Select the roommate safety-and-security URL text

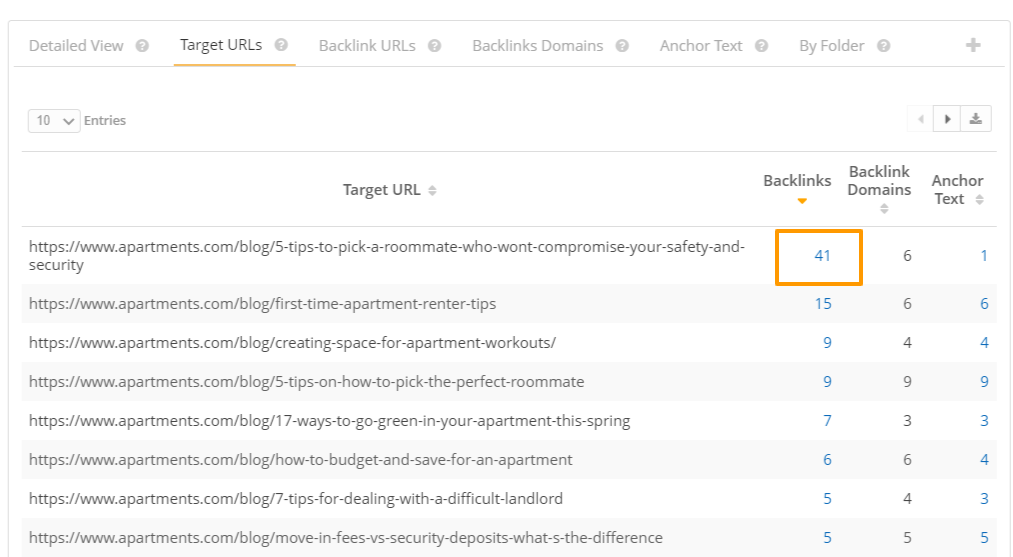[386, 256]
